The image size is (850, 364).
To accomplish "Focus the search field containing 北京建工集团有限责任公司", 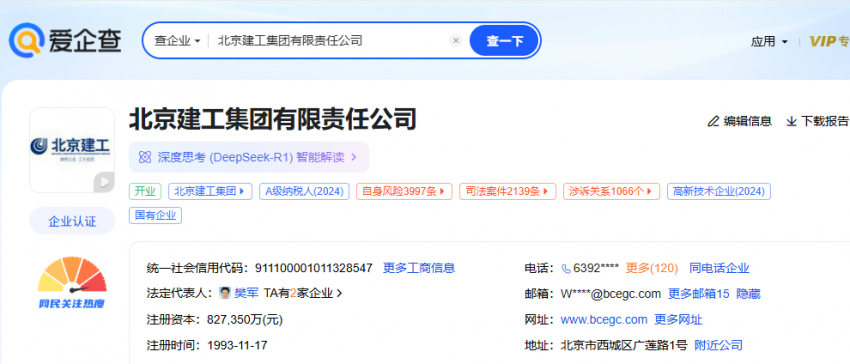I will 330,41.
